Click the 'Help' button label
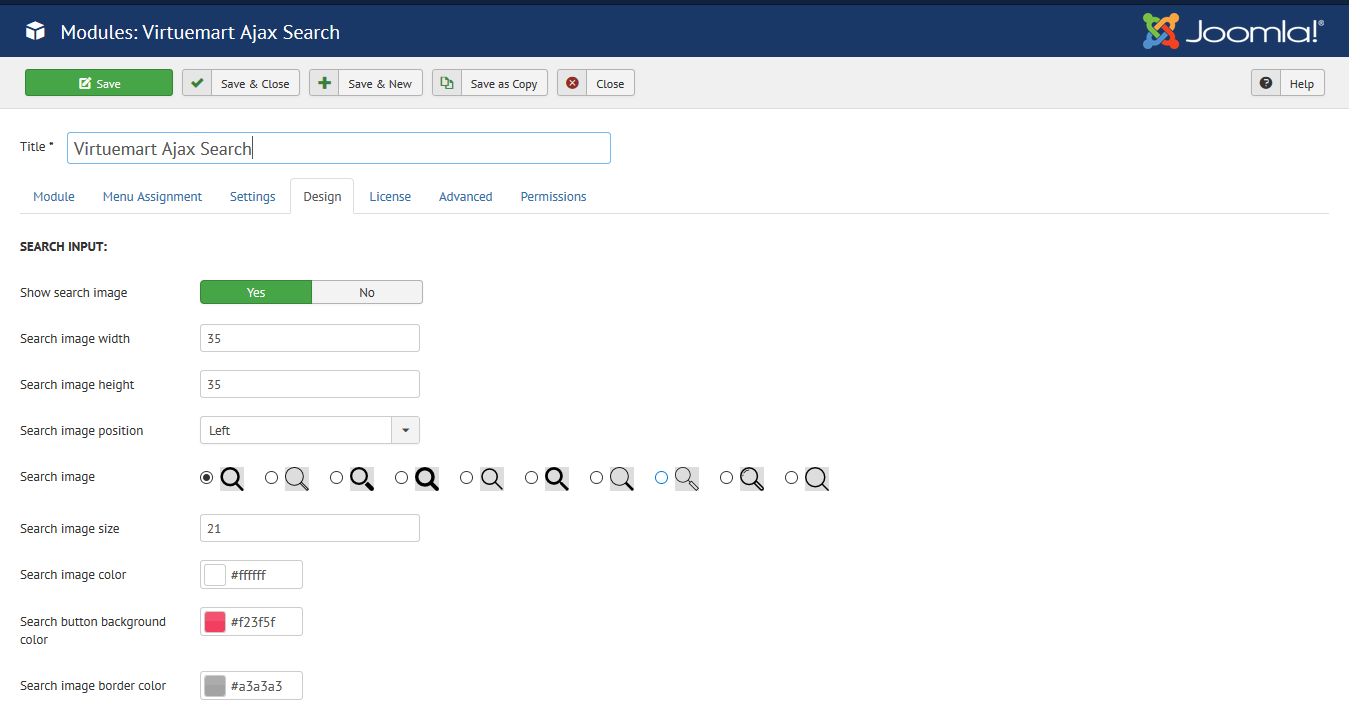 click(x=1302, y=84)
